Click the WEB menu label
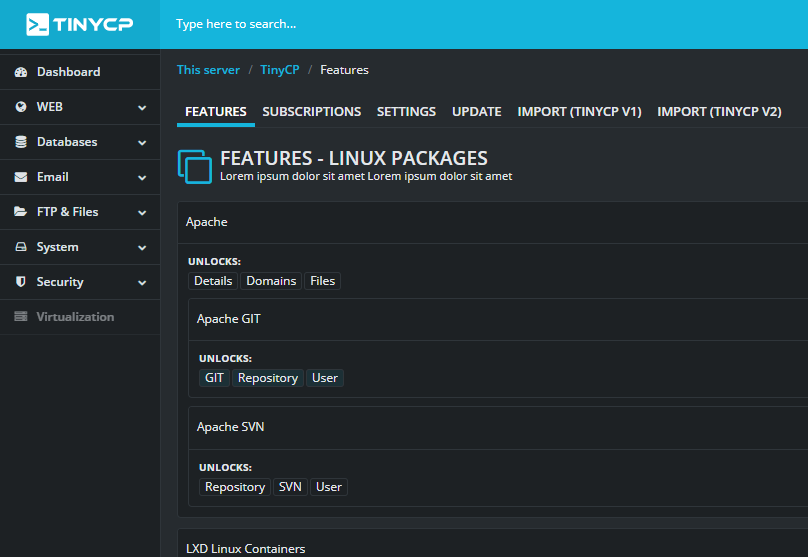Screen dimensions: 808x557 pos(49,107)
